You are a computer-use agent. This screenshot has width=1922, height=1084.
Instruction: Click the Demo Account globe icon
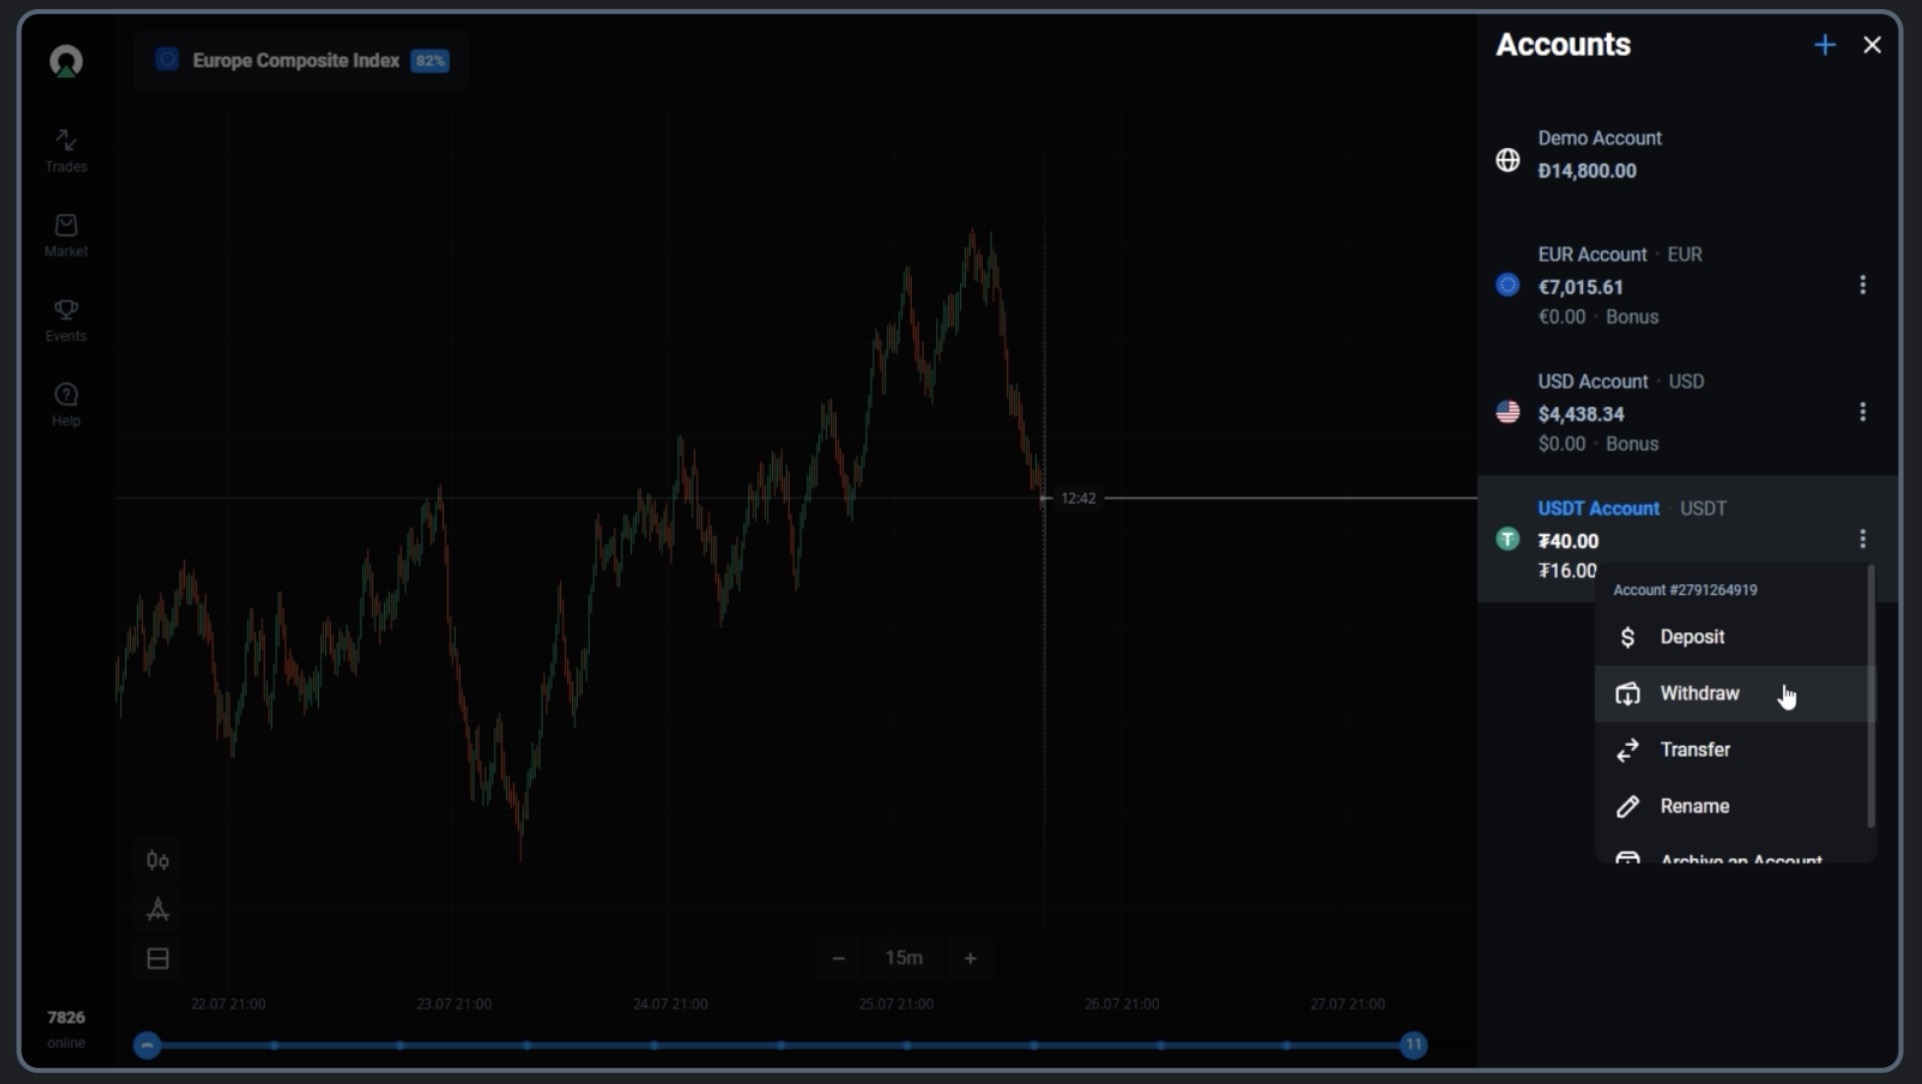pos(1508,160)
